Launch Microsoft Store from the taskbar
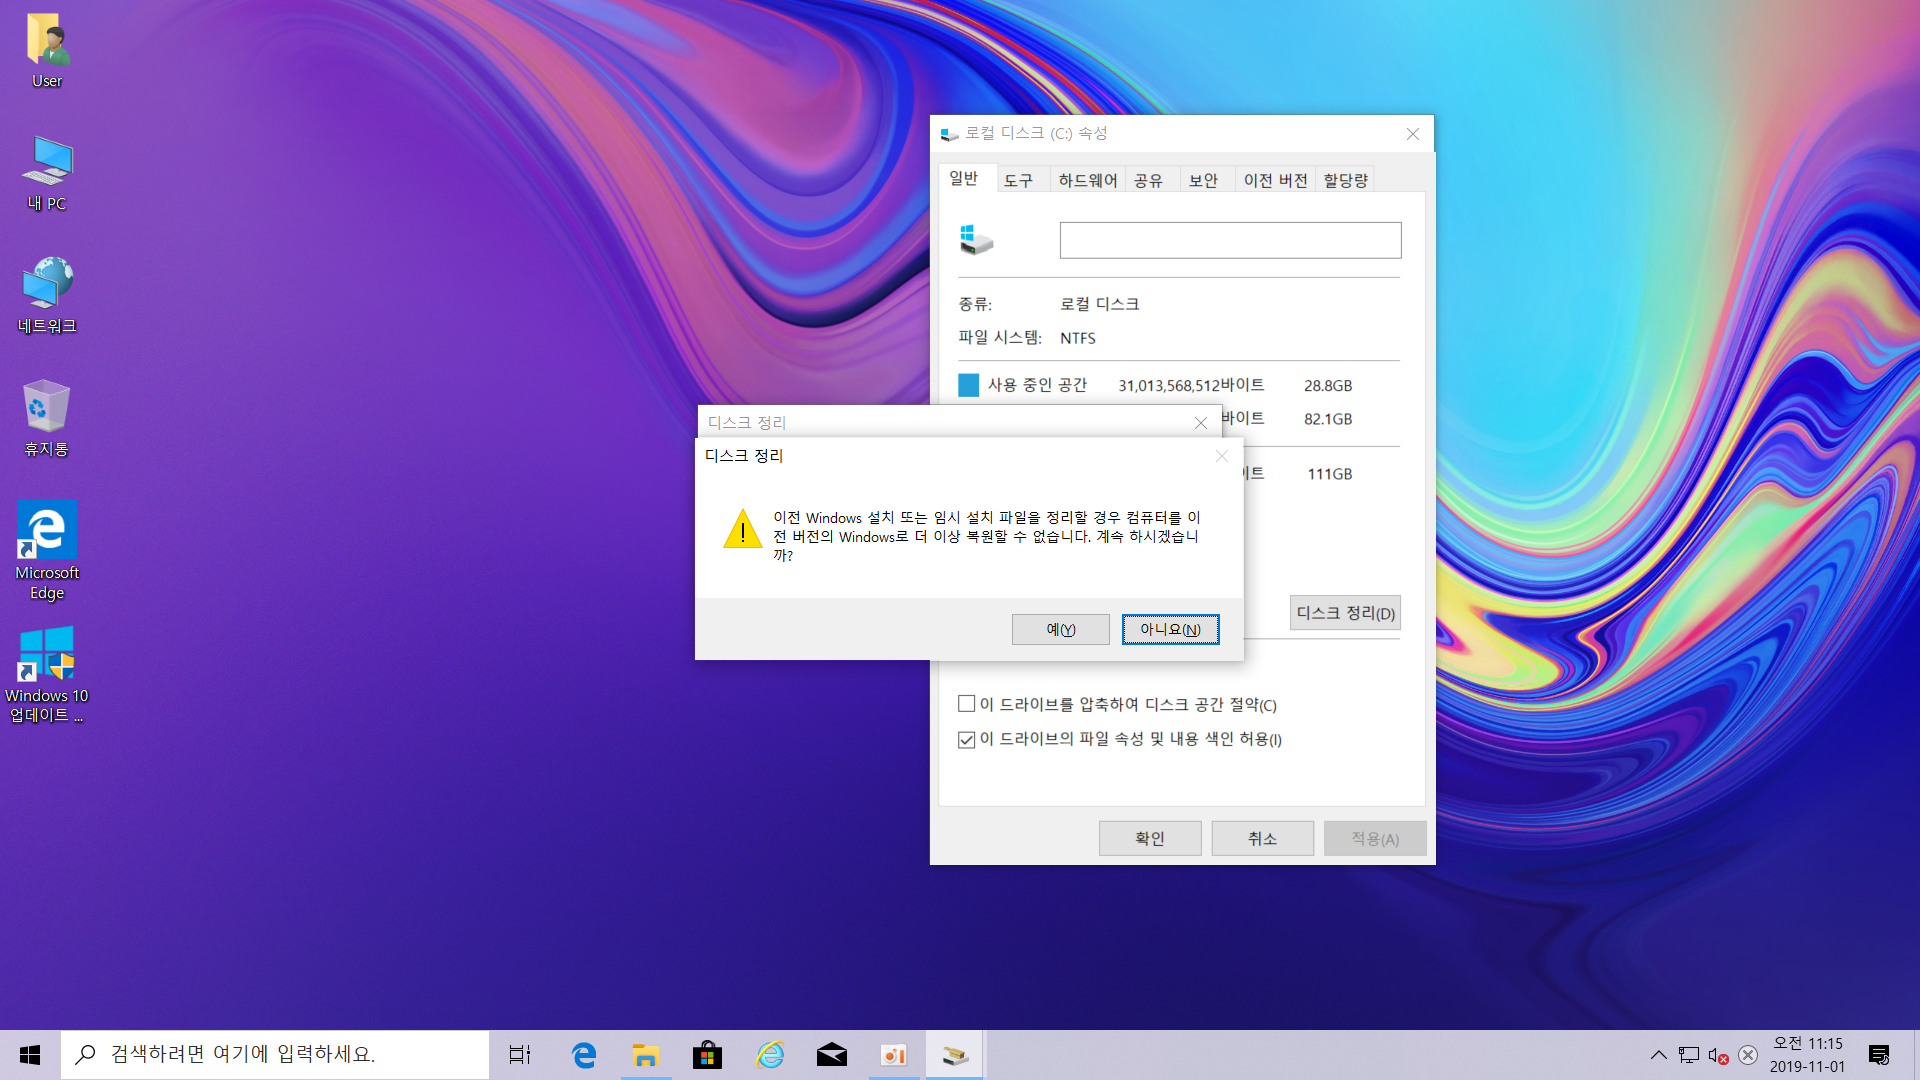 [707, 1055]
